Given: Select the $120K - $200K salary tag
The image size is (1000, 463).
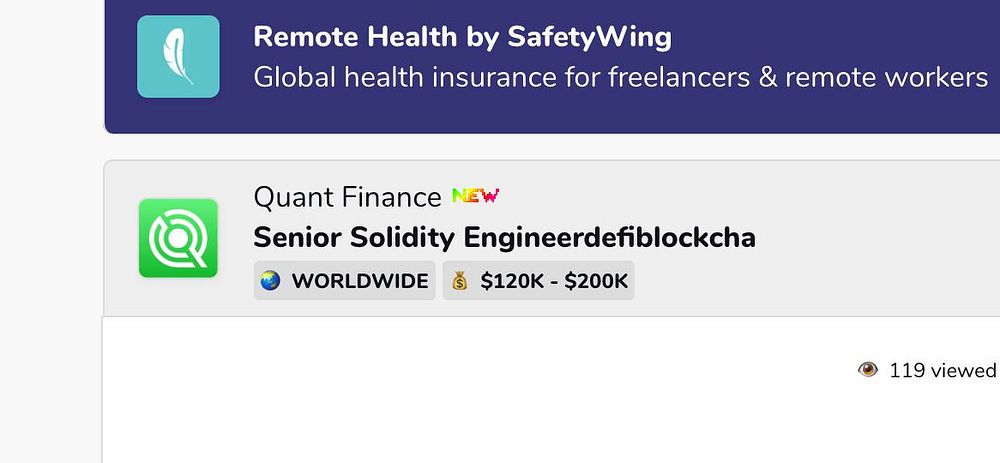Looking at the screenshot, I should pos(543,282).
